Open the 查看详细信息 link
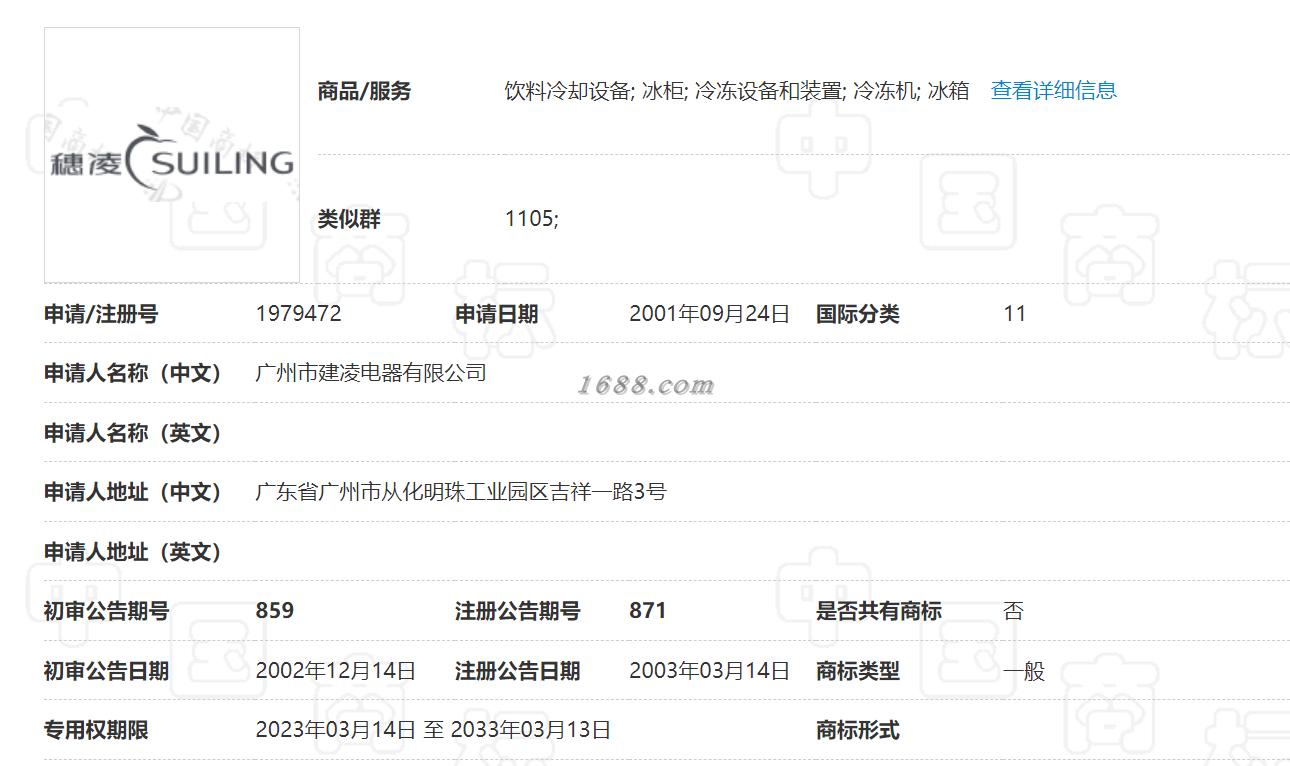1290x766 pixels. click(x=1053, y=90)
